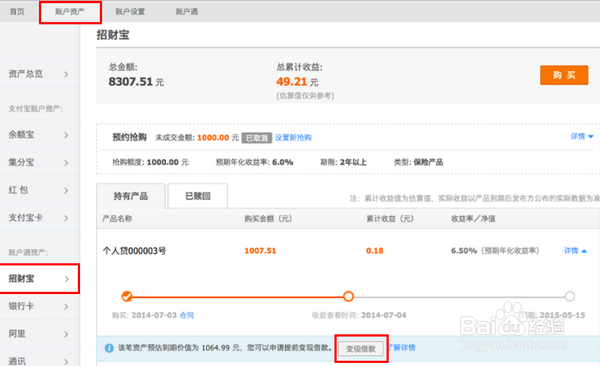This screenshot has width=600, height=366.
Task: Select 持有产品 tab
Action: (131, 196)
